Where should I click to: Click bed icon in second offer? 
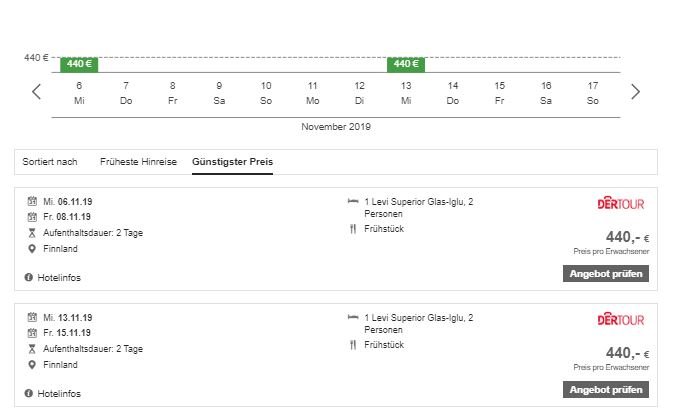pos(353,317)
